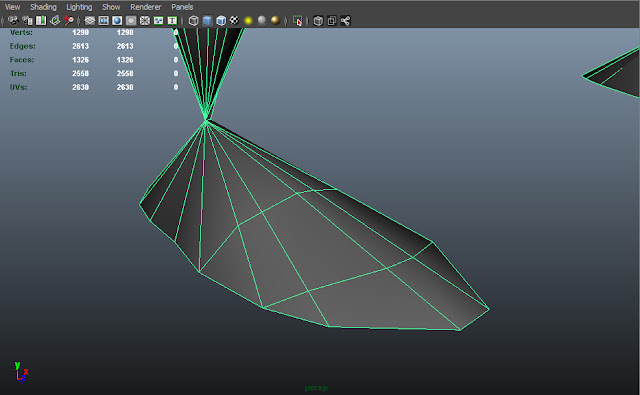Enable wireframe shading cube icon
Viewport: 640px width, 395px height.
(x=193, y=20)
